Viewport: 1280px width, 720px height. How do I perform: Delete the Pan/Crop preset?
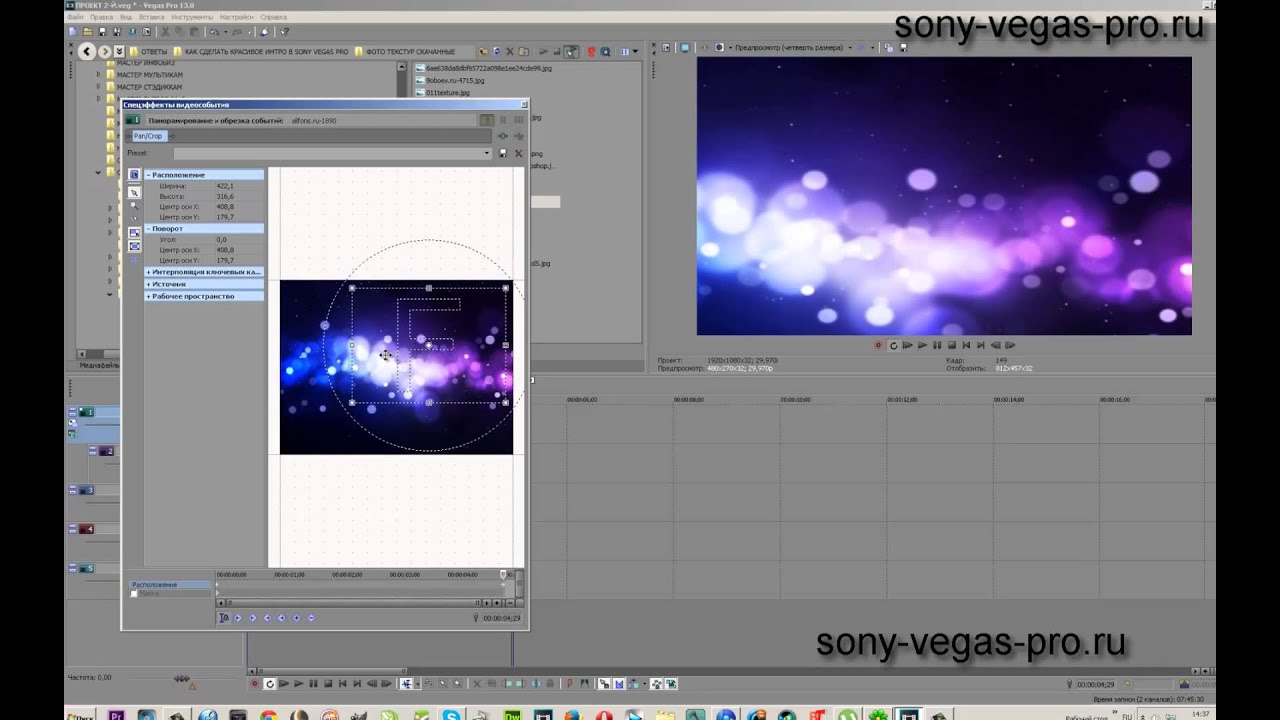518,153
